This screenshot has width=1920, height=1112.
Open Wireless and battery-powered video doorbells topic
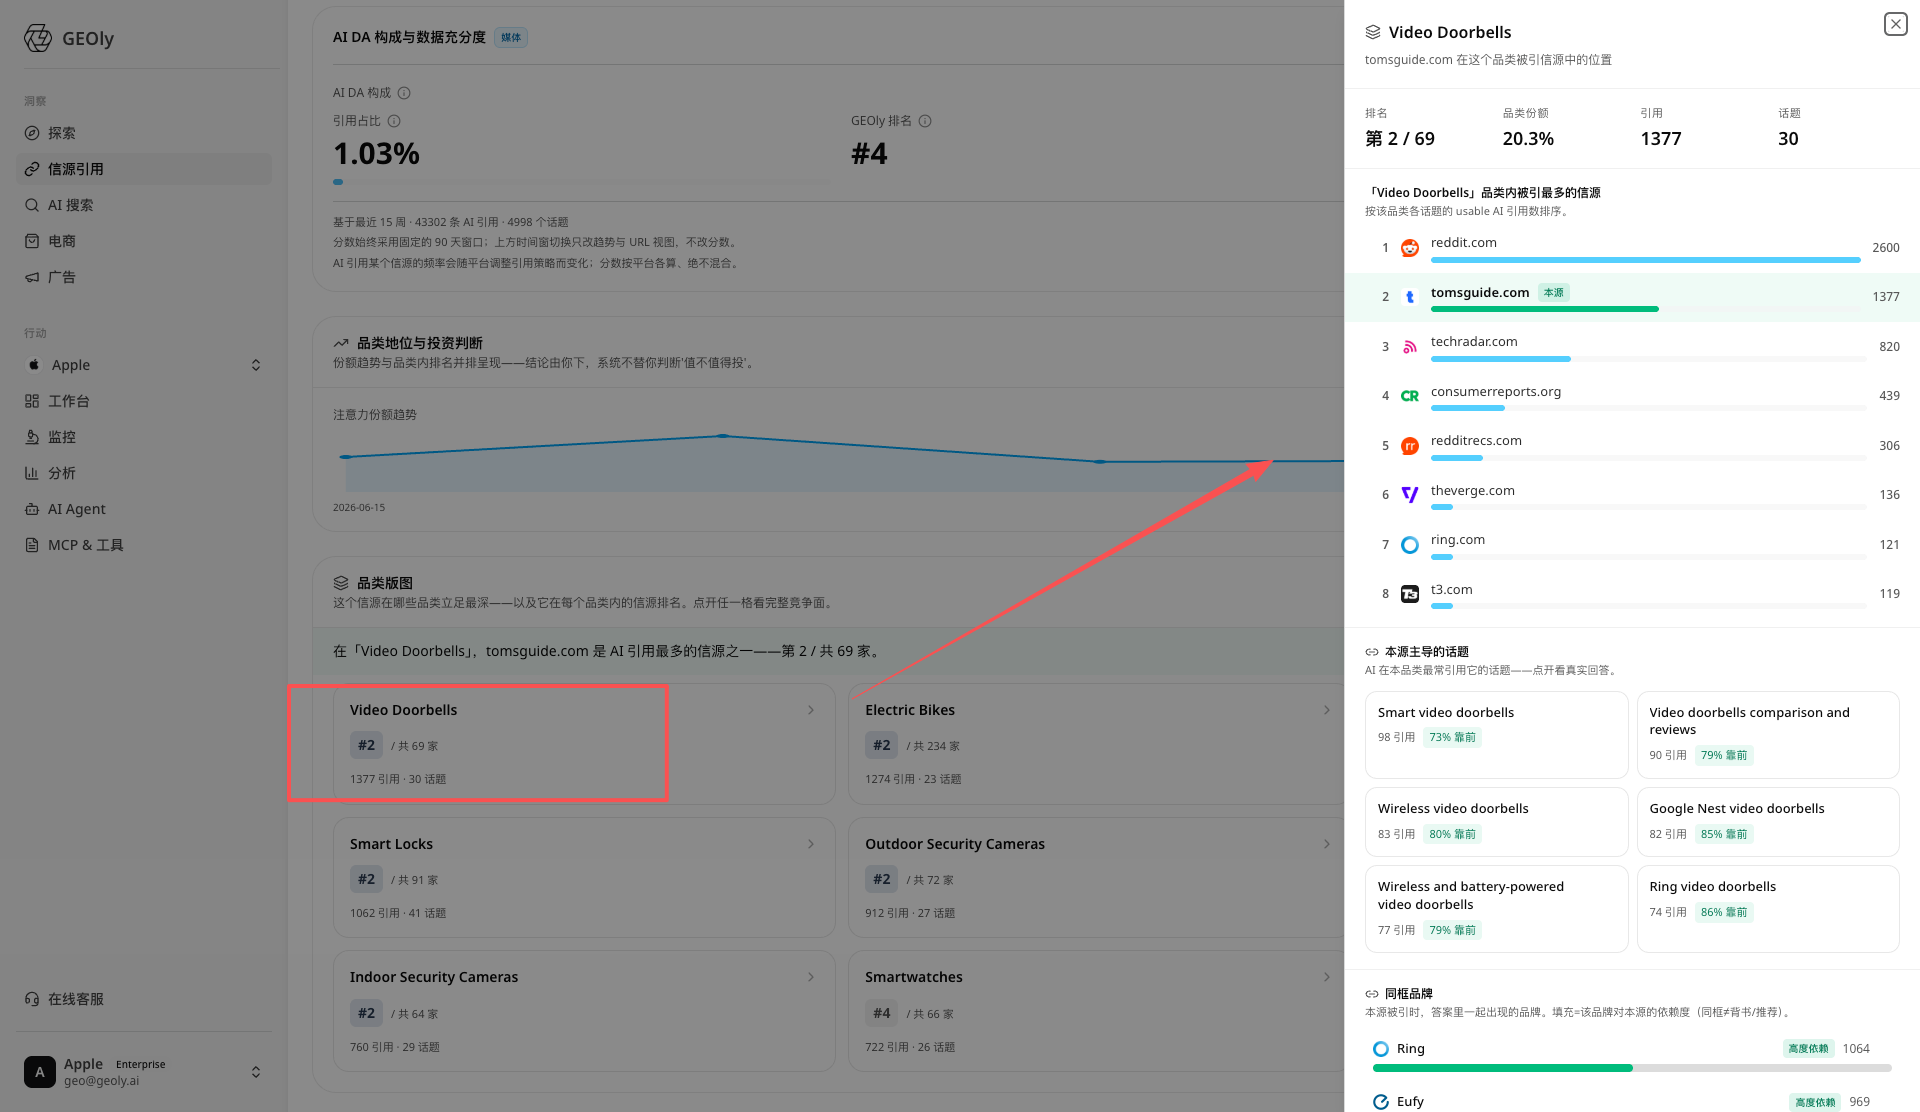(1496, 909)
